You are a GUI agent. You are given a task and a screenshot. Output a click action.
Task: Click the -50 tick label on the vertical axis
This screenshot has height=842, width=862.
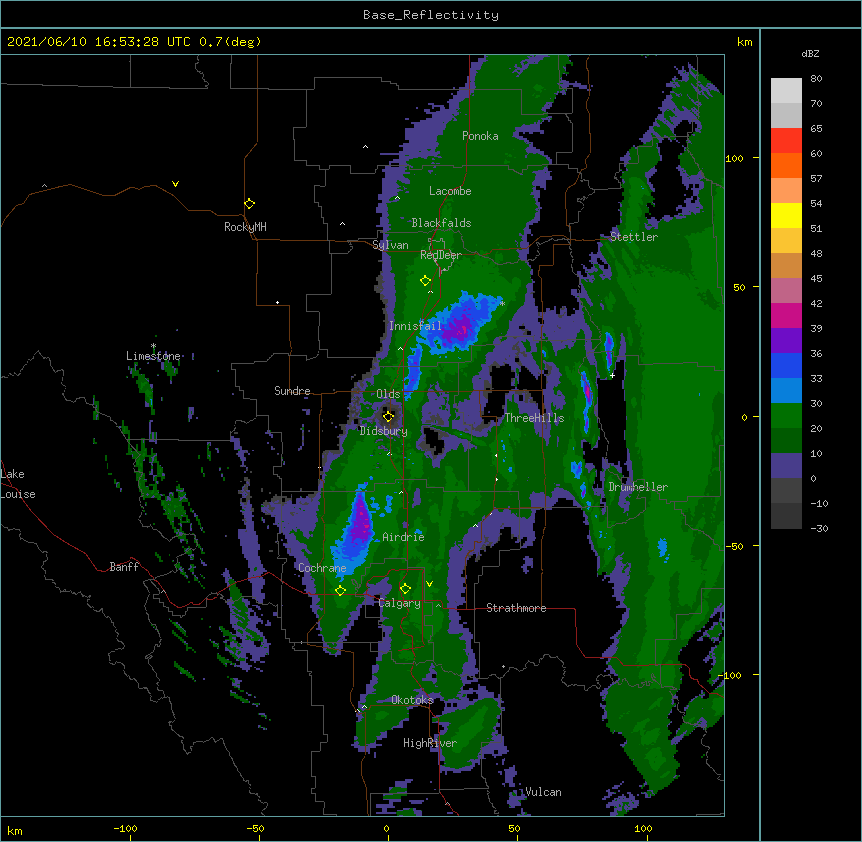734,546
